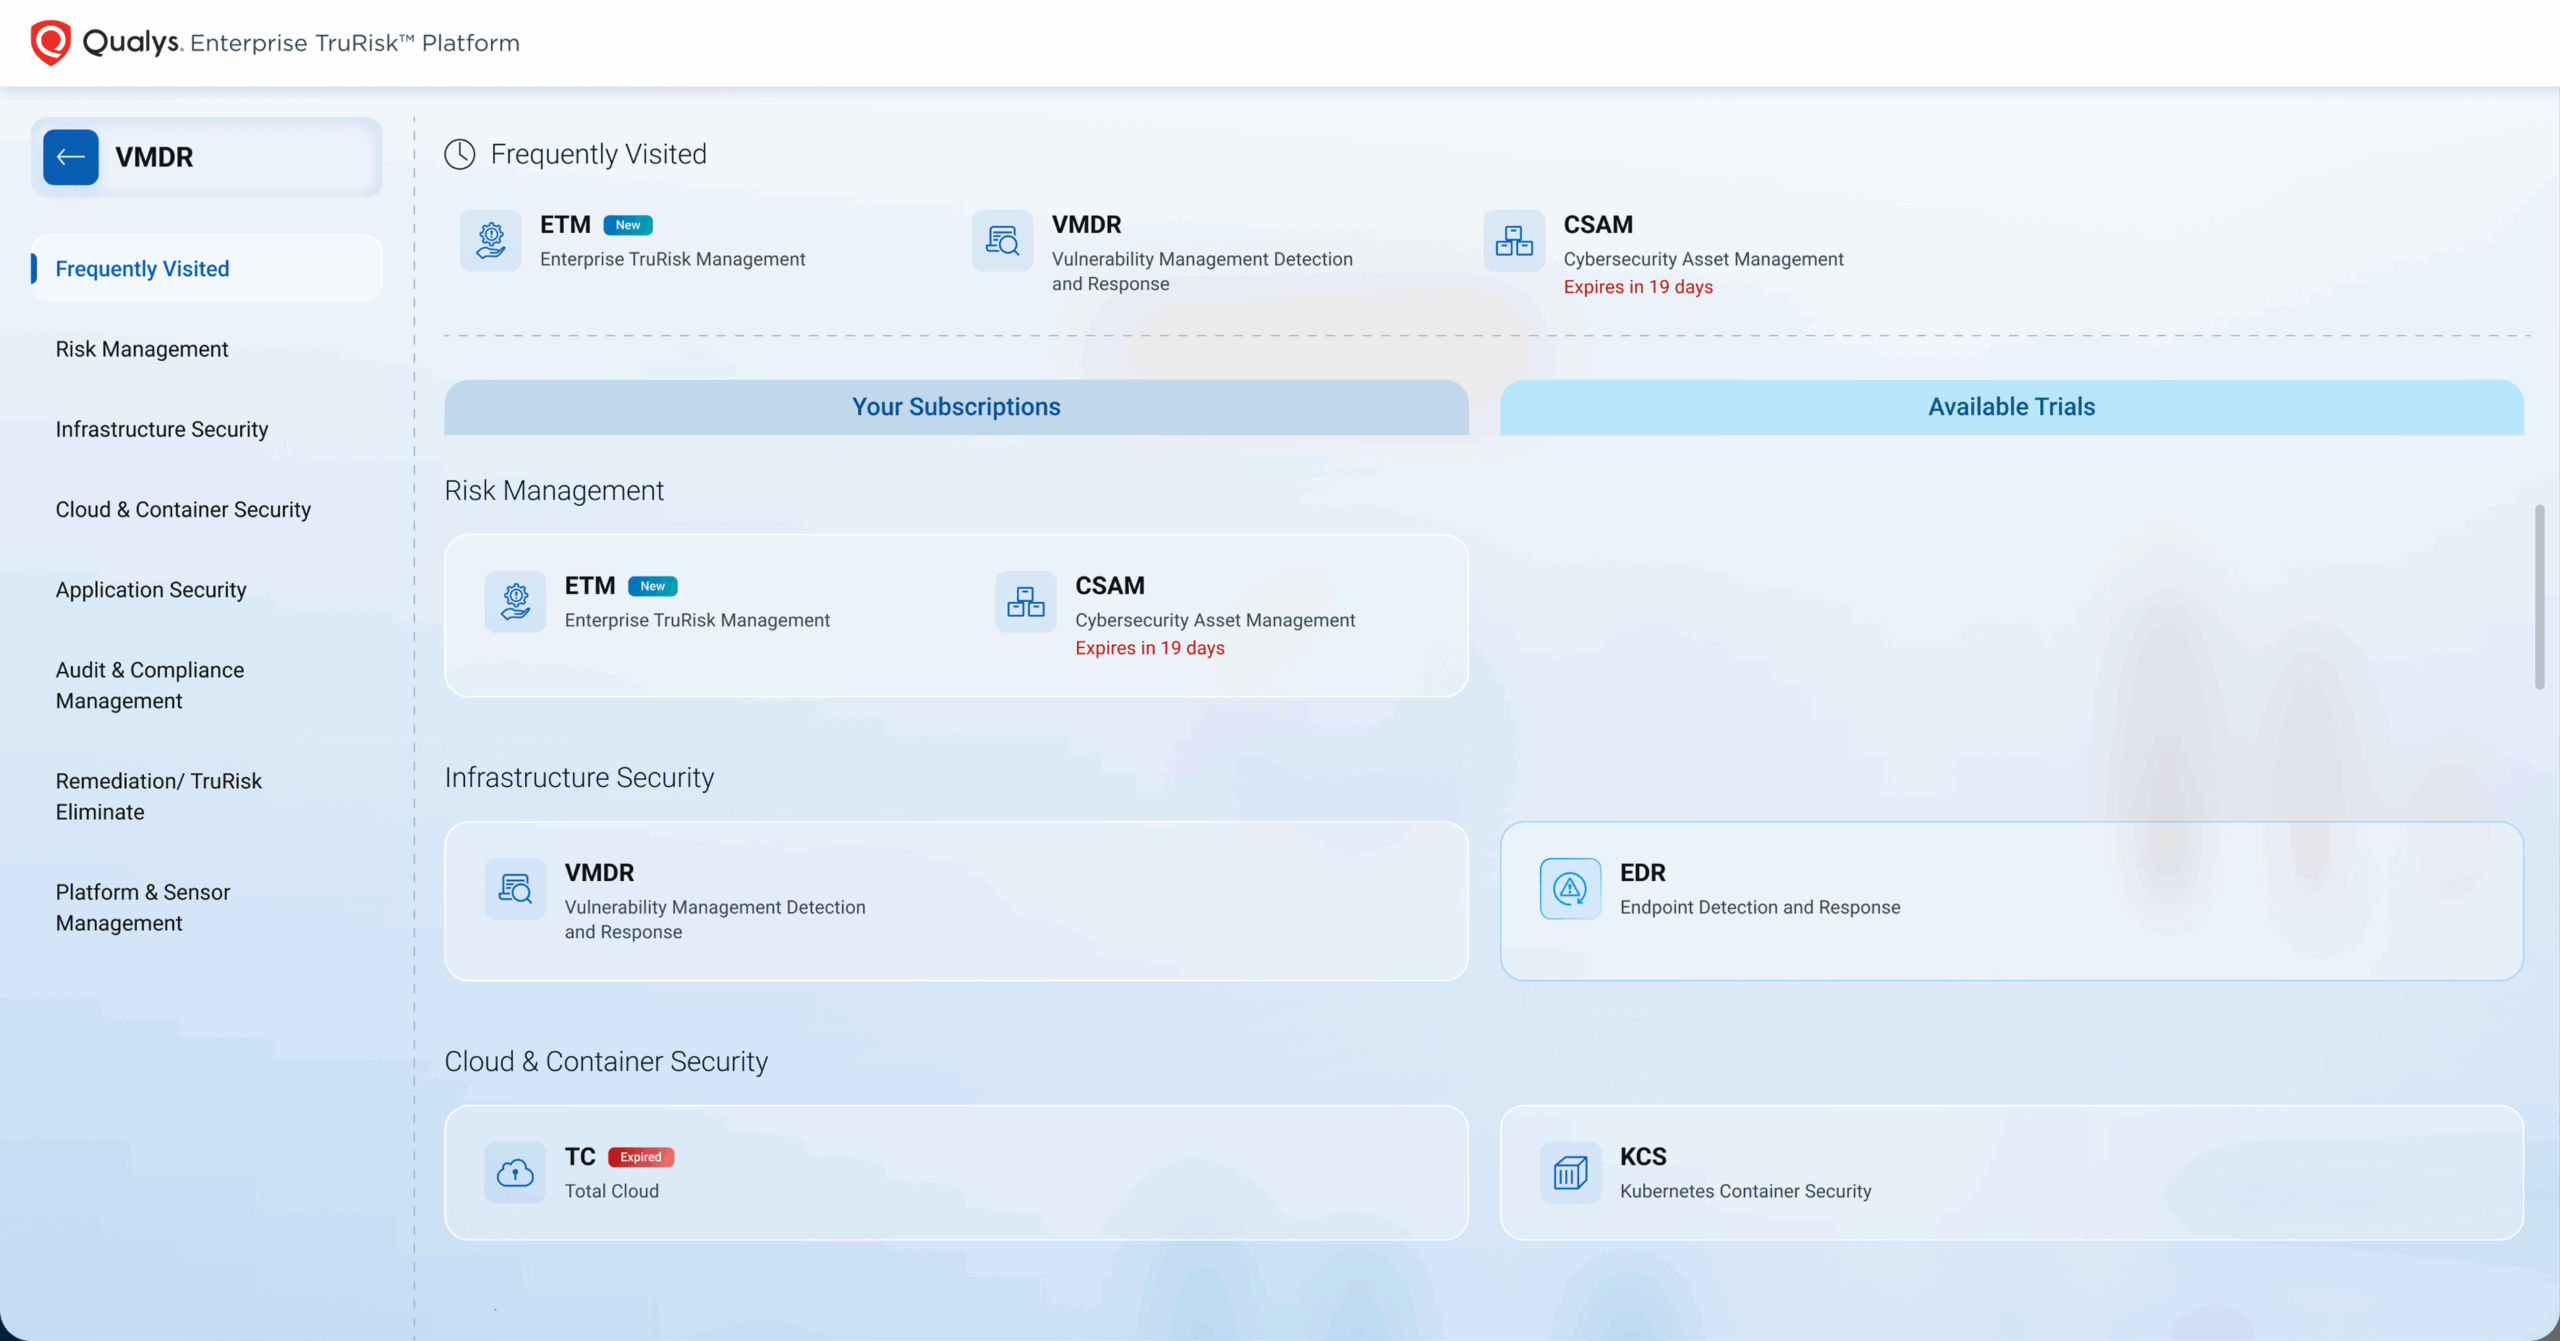
Task: Click 'Endpoint Detection and Response' description
Action: point(1760,907)
